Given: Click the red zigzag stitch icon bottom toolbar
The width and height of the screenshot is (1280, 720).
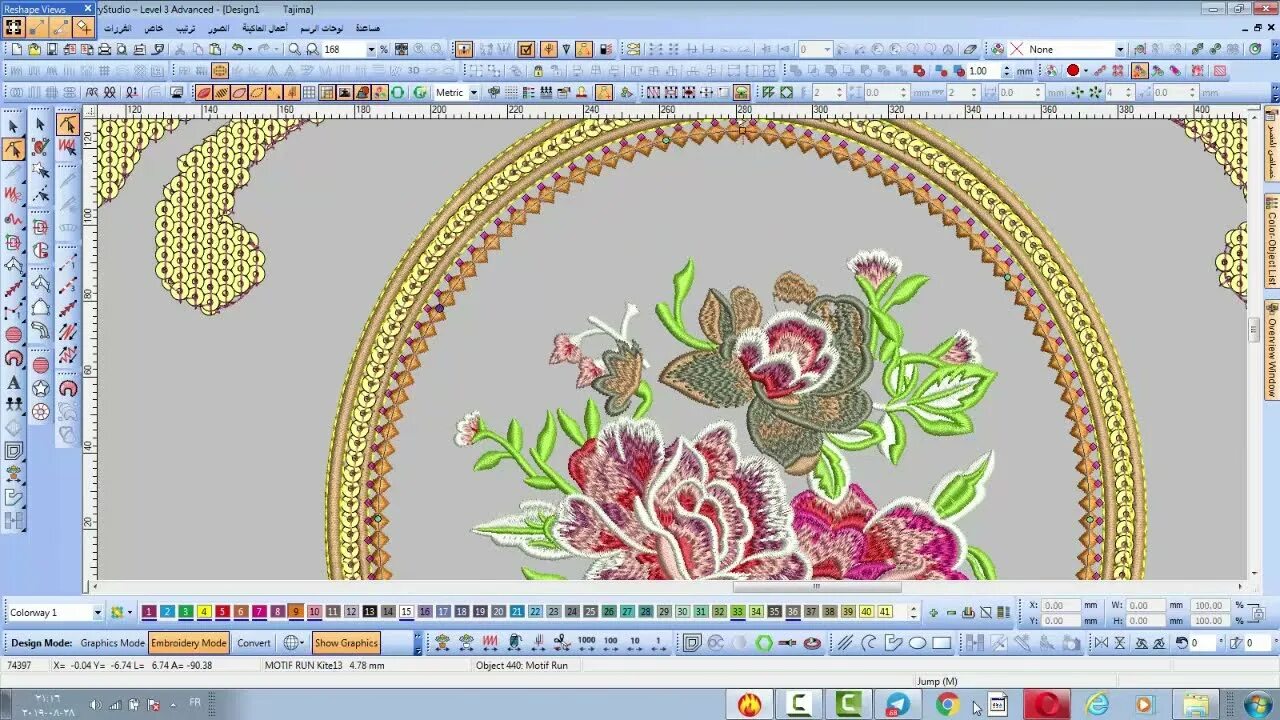Looking at the screenshot, I should point(490,643).
